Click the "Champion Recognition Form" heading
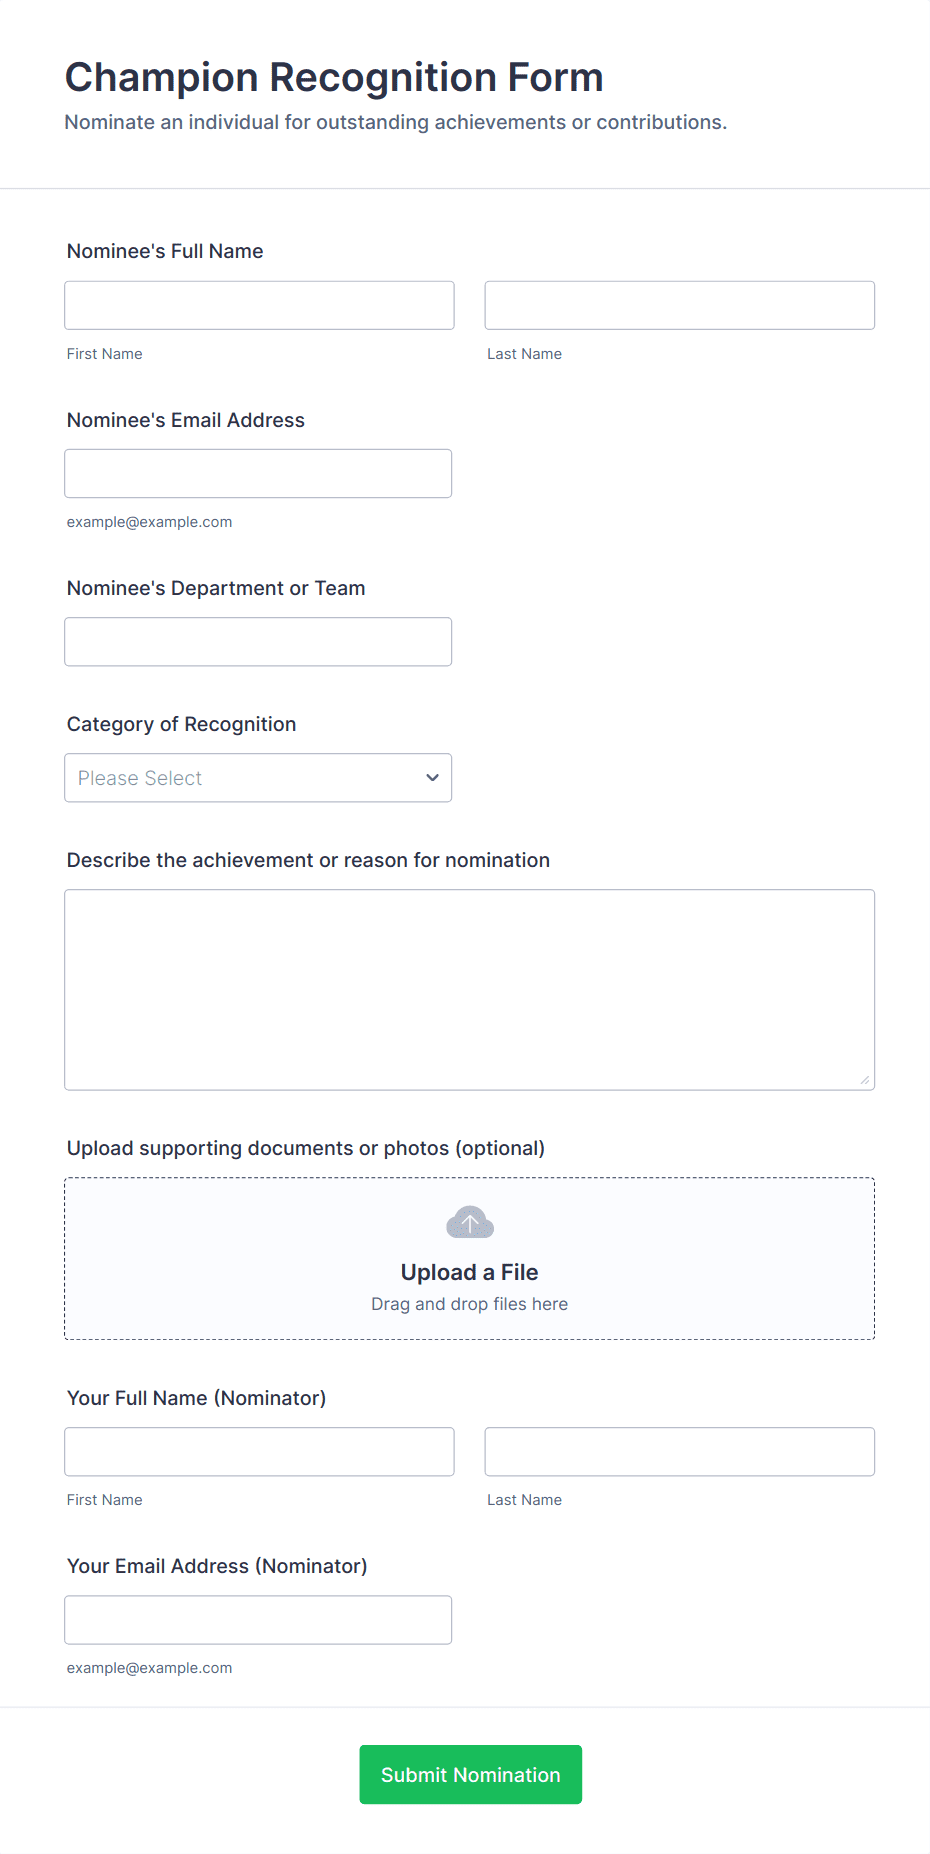Viewport: 930px width, 1854px height. [x=334, y=77]
